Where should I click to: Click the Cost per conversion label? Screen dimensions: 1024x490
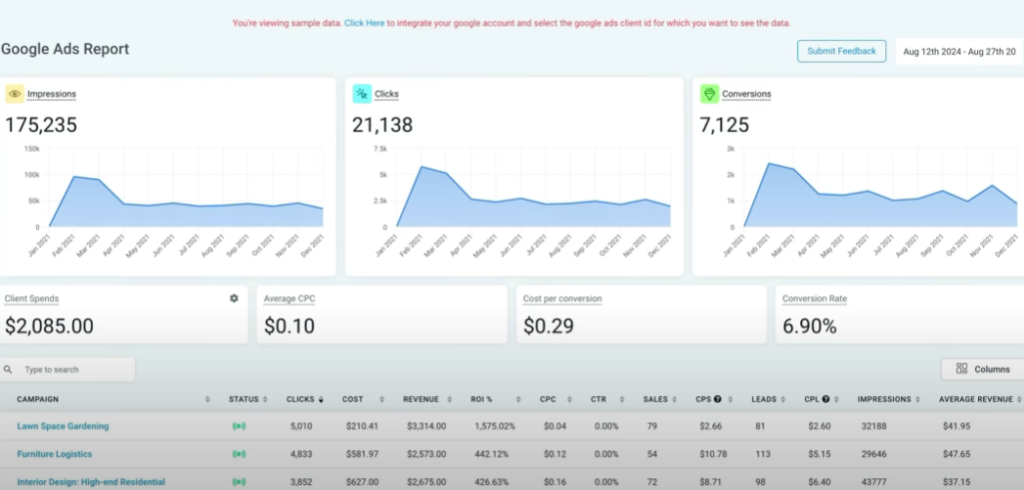pyautogui.click(x=562, y=299)
